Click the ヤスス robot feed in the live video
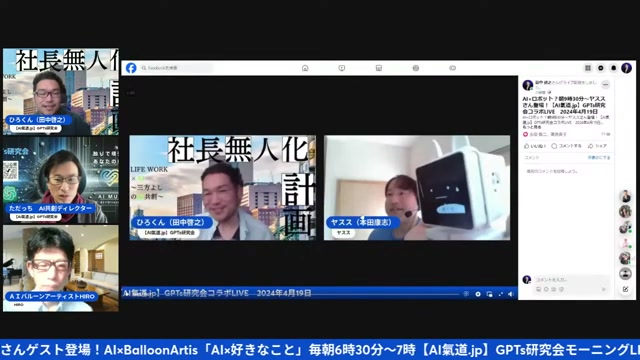Viewport: 640px width, 360px height. pos(417,188)
